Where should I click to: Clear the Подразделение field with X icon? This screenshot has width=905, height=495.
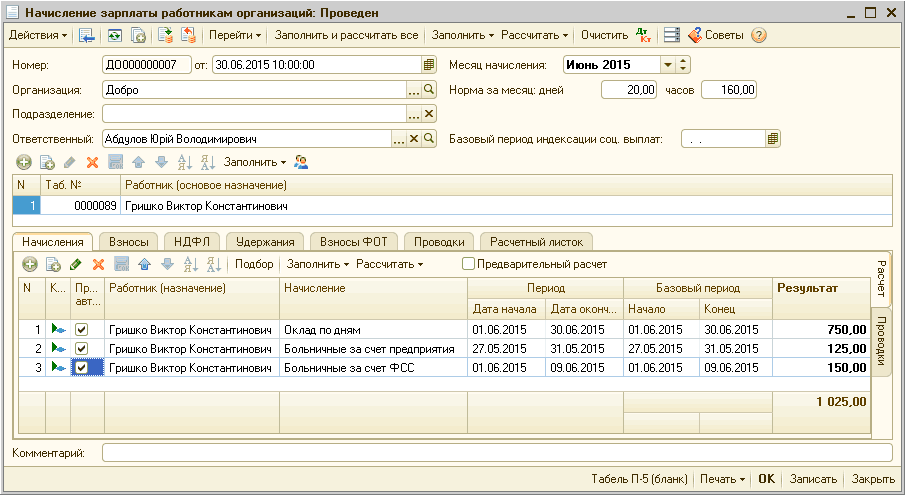[429, 114]
